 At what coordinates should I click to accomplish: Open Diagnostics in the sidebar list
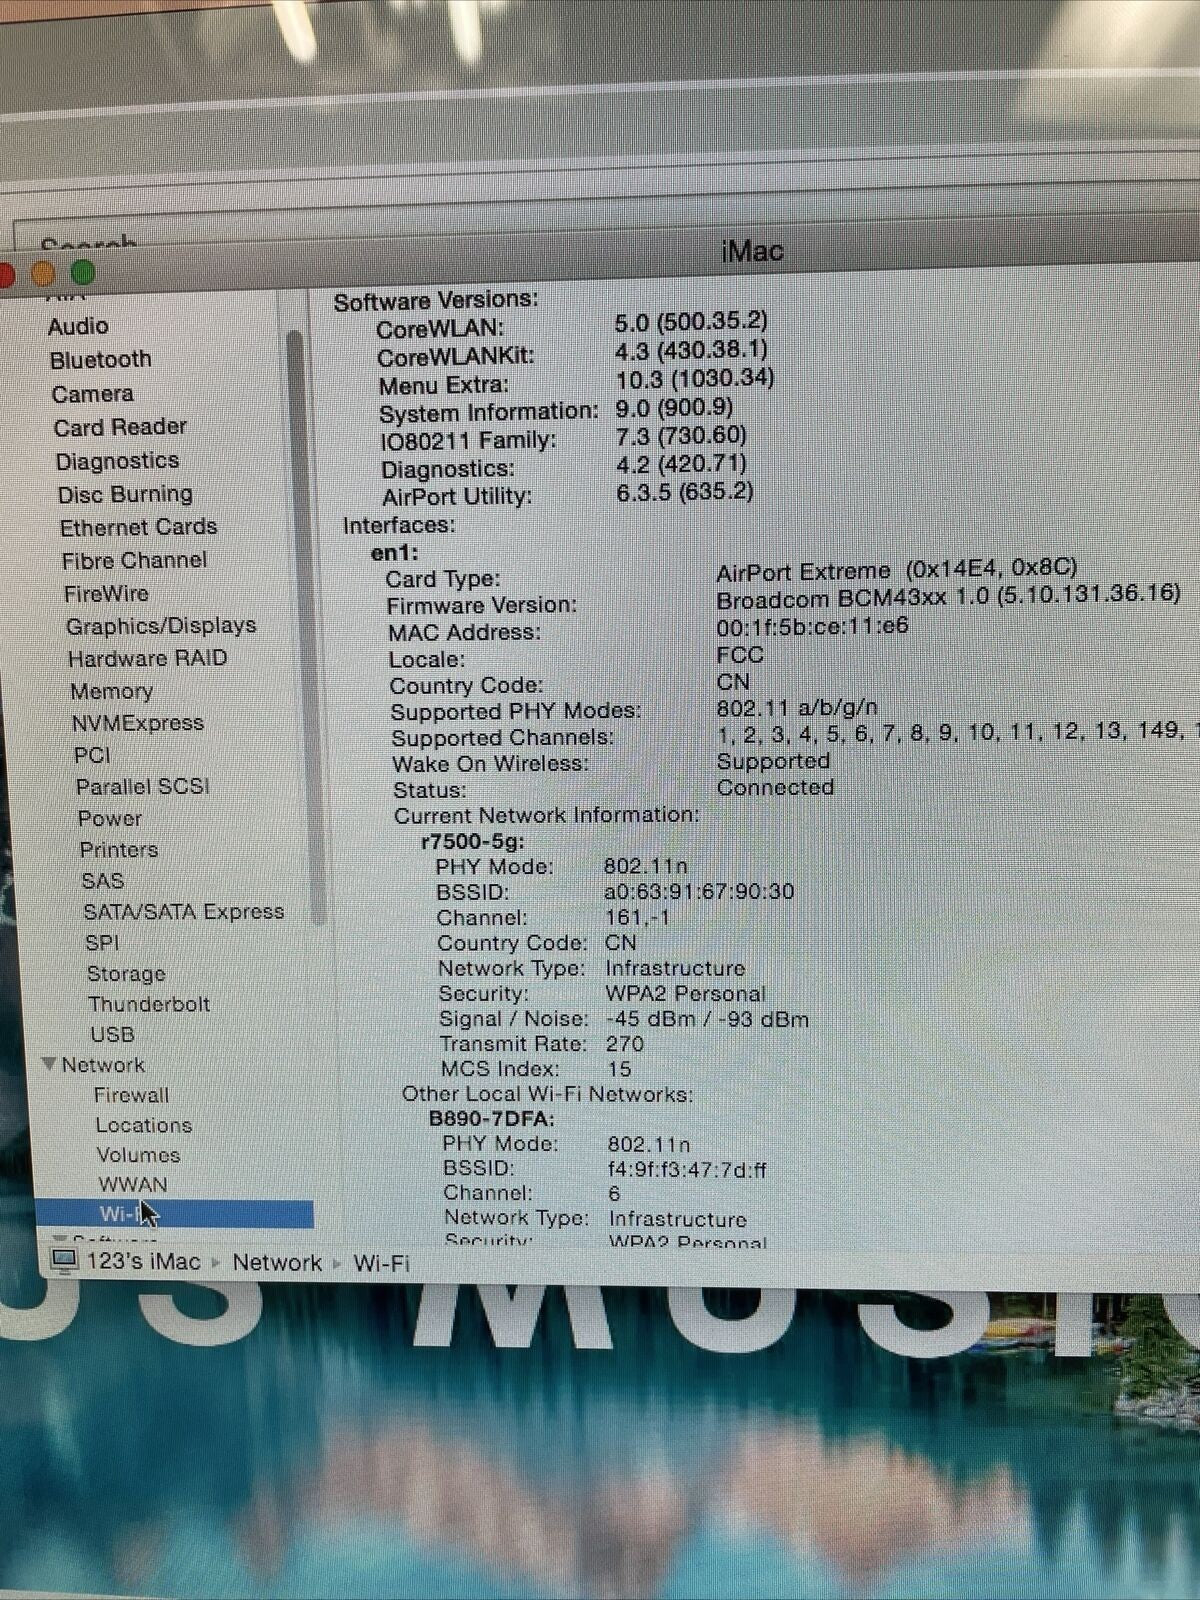point(117,461)
